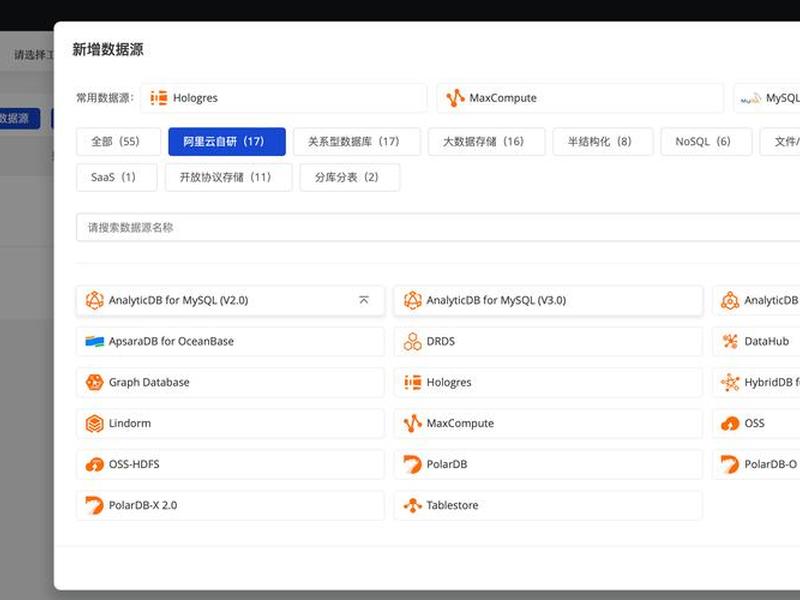Image resolution: width=800 pixels, height=600 pixels.
Task: Select the PolarDB-X 2.0 text
Action: [143, 505]
